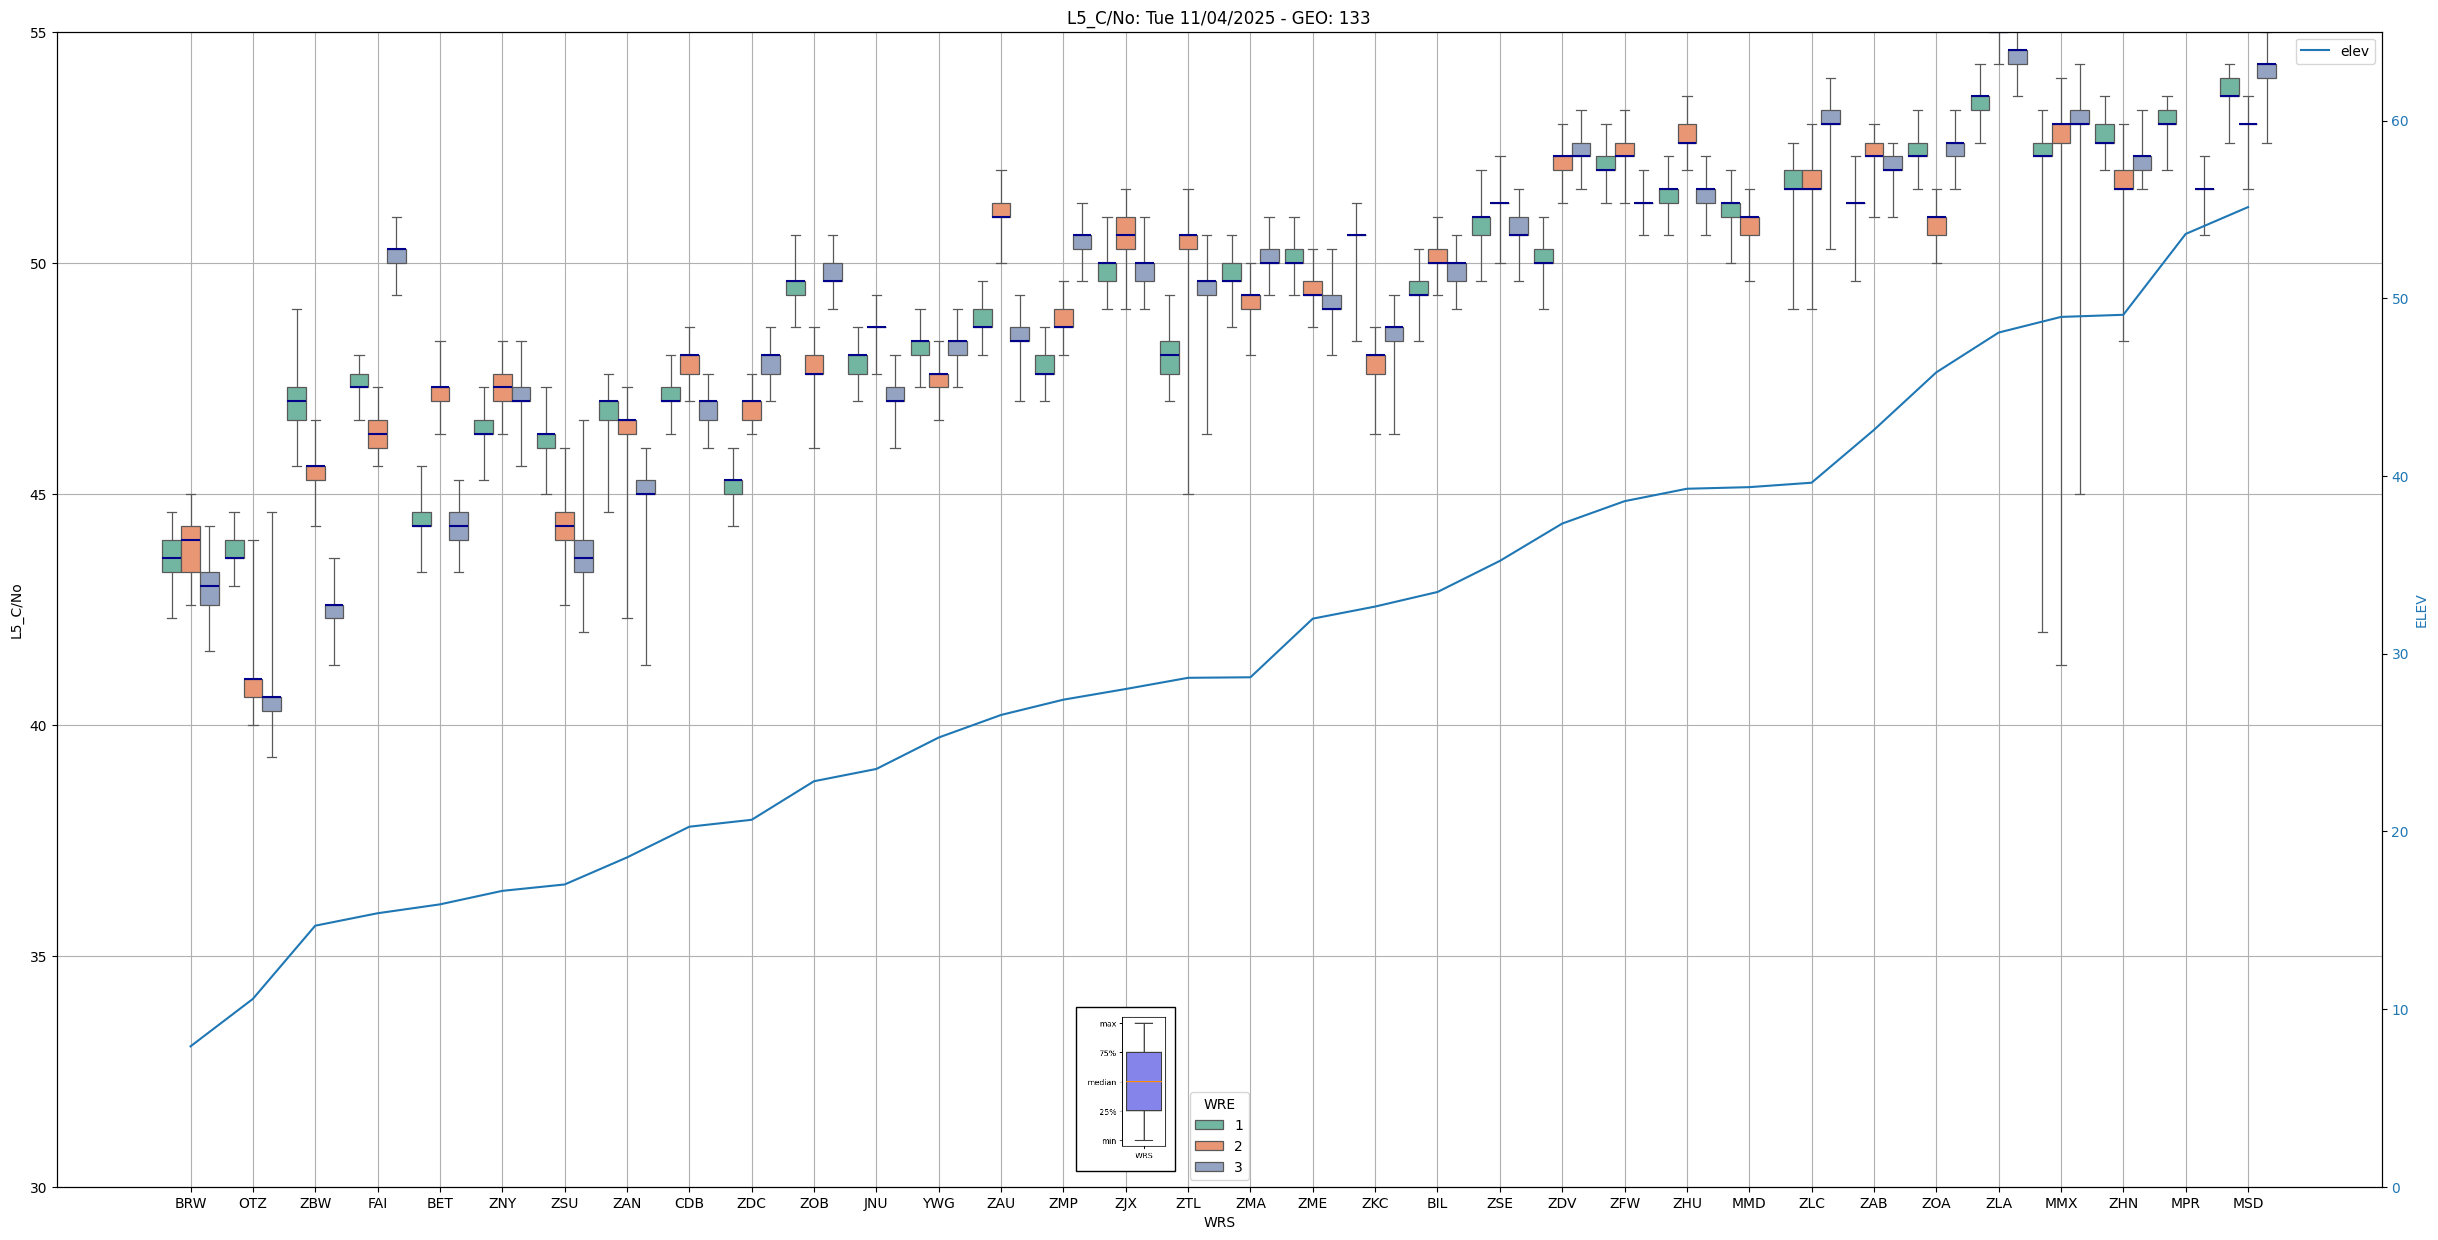Click the orange WRE 2 legend swatch
This screenshot has height=1240, width=2438.
[x=1208, y=1146]
